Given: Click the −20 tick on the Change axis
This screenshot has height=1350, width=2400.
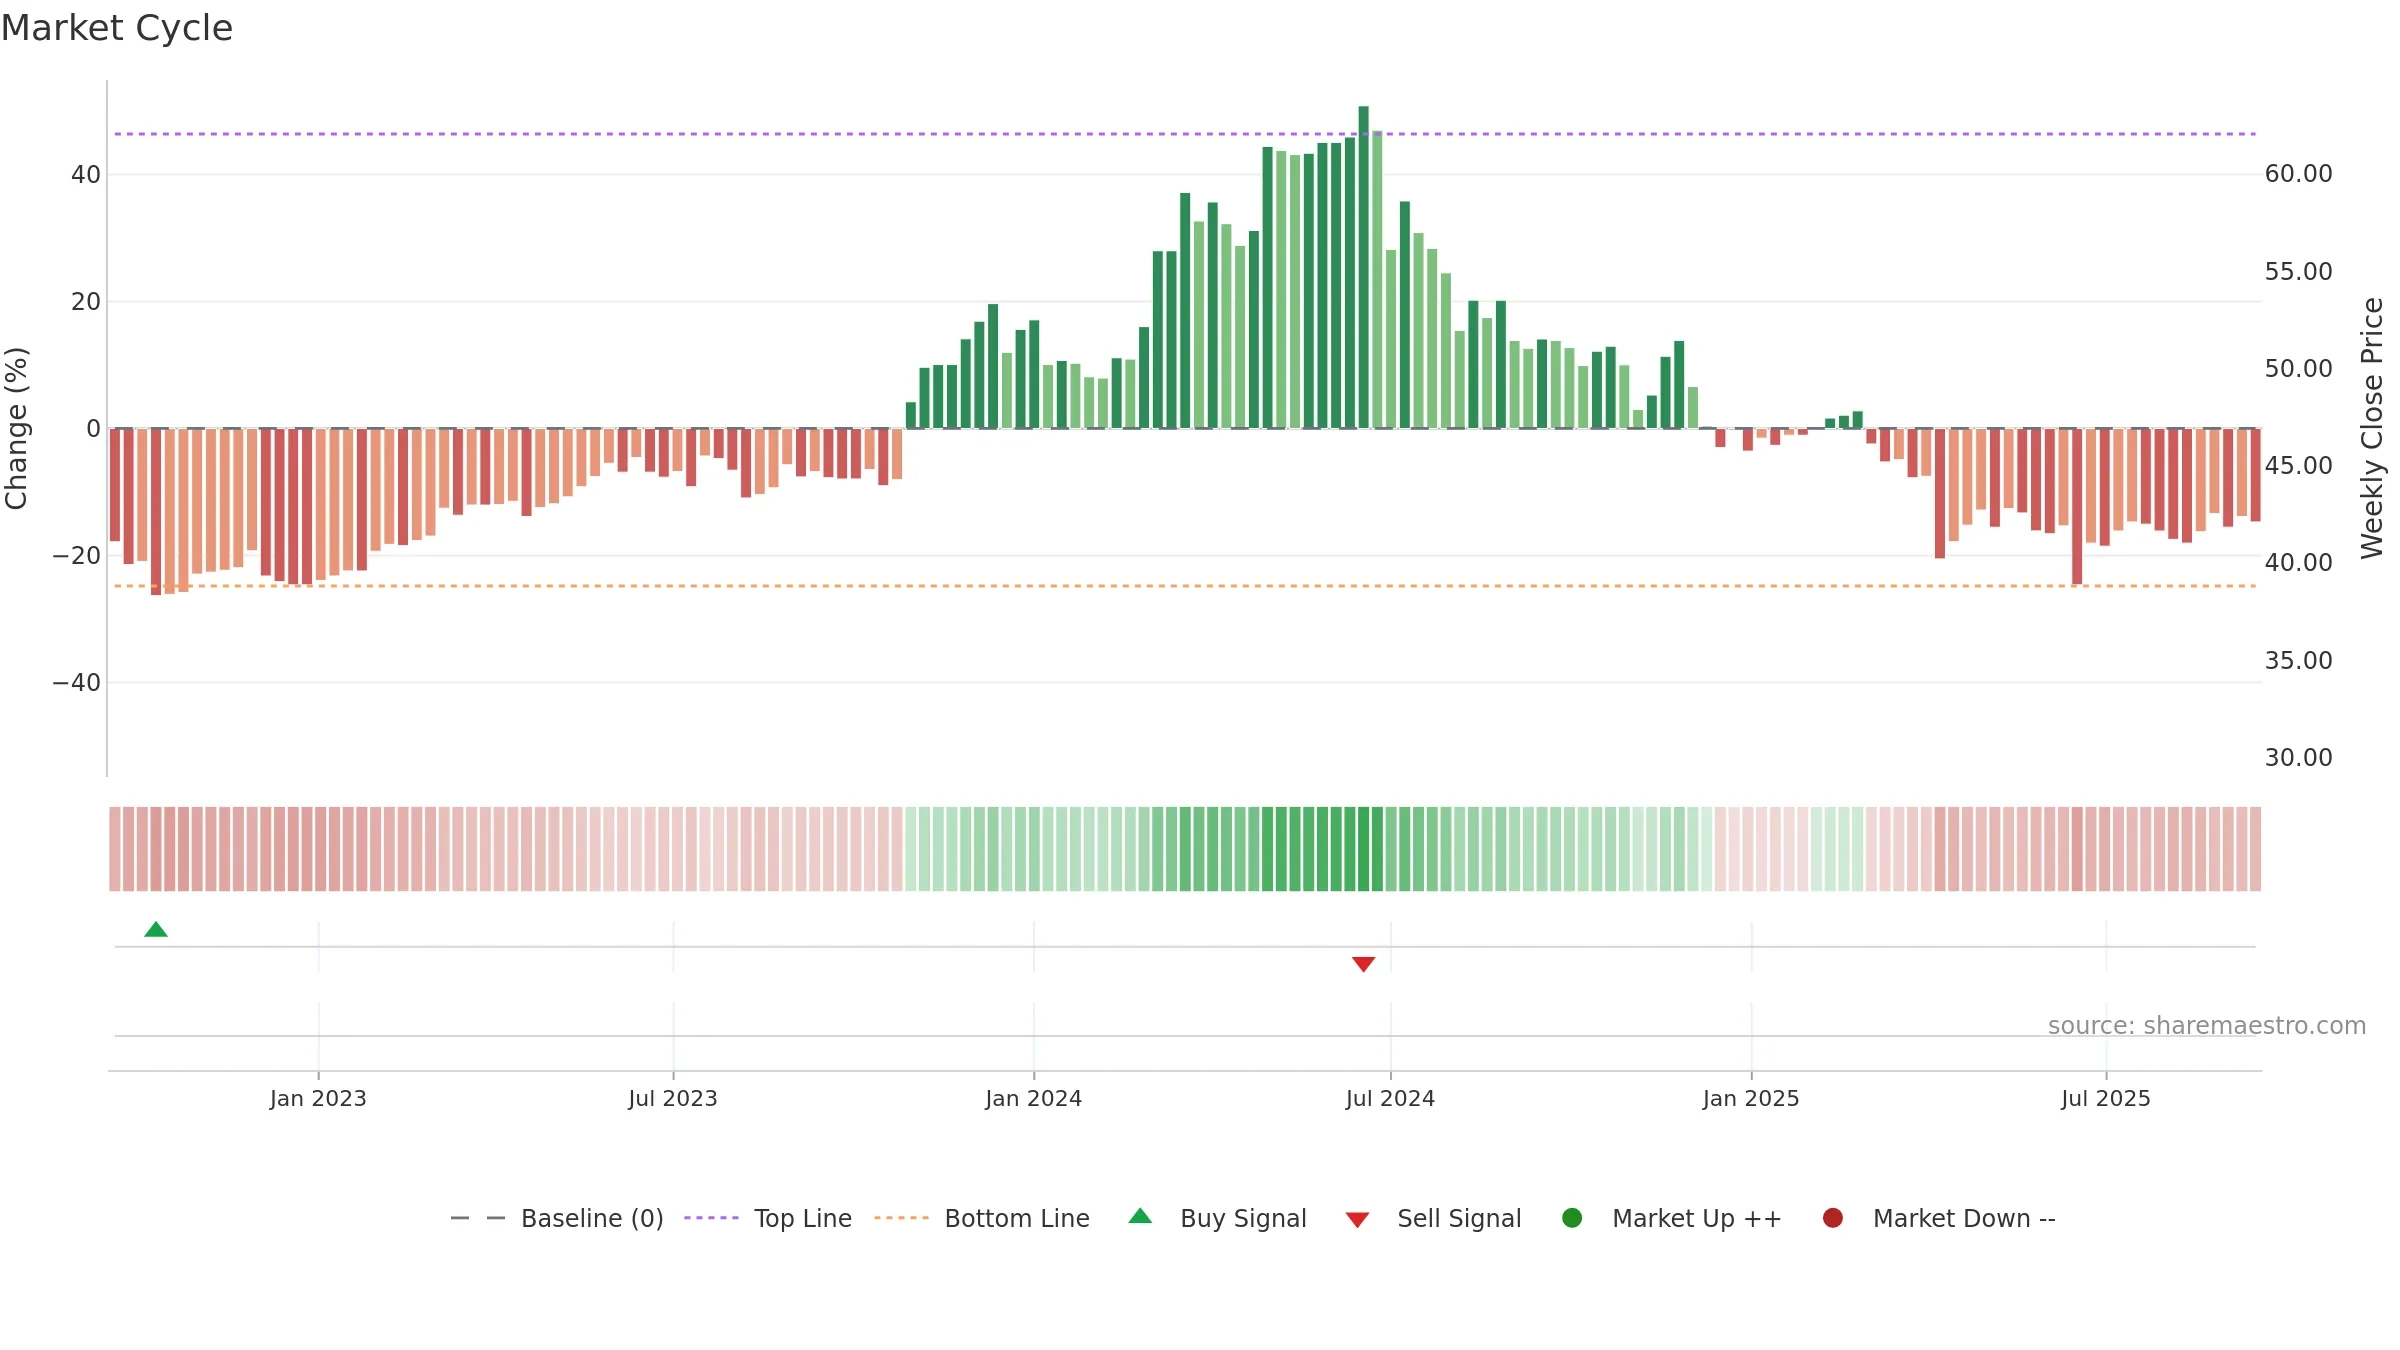Looking at the screenshot, I should tap(77, 556).
